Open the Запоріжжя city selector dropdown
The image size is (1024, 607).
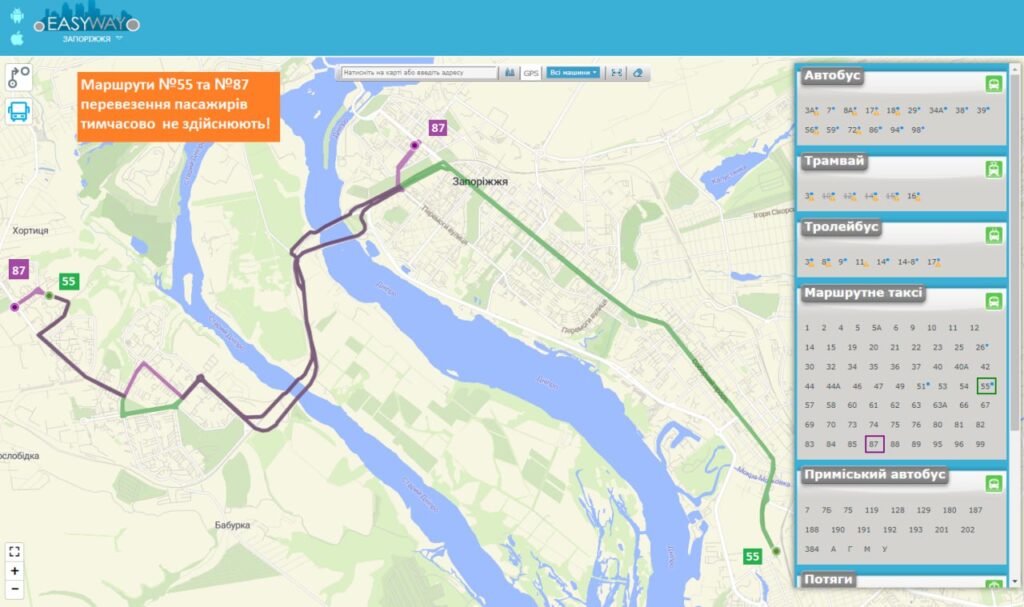[92, 39]
